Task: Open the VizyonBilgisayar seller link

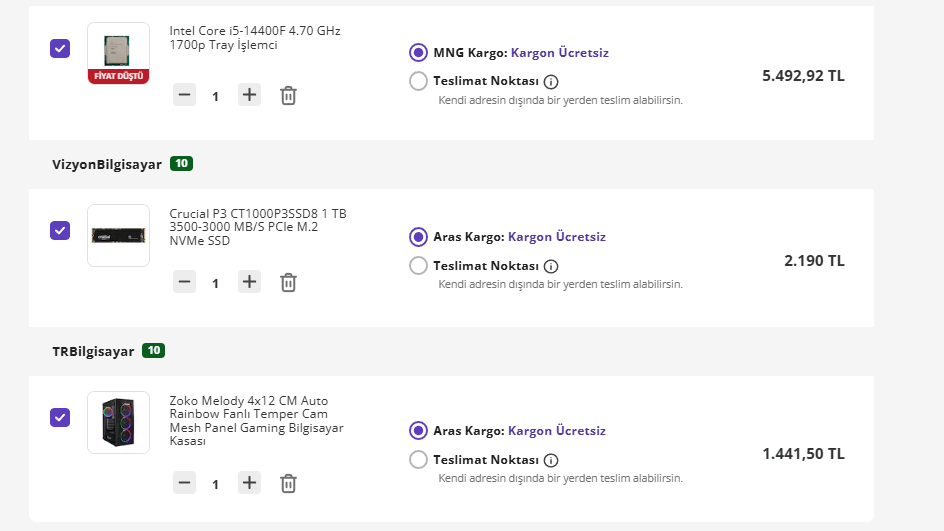Action: click(x=107, y=164)
